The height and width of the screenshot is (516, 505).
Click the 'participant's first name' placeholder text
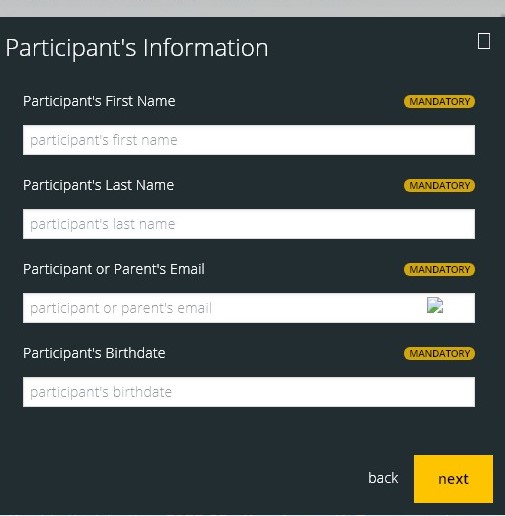pyautogui.click(x=104, y=140)
